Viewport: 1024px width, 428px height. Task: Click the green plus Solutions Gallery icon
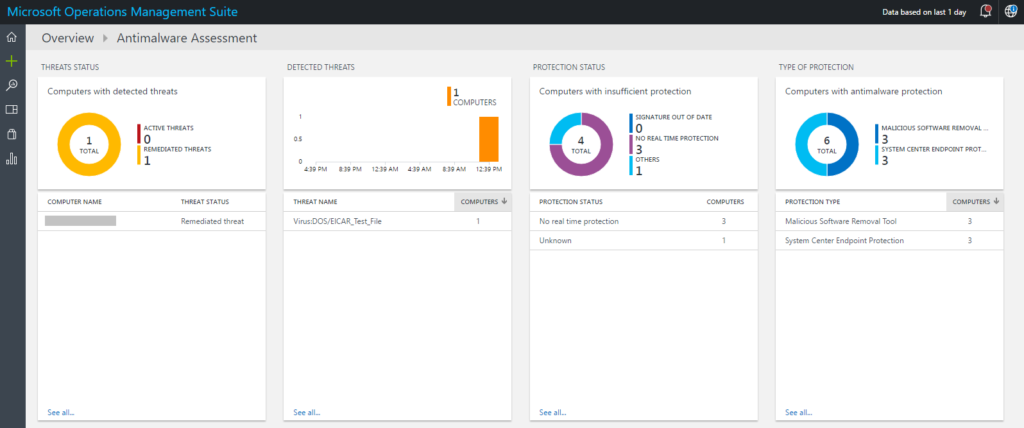[11, 61]
